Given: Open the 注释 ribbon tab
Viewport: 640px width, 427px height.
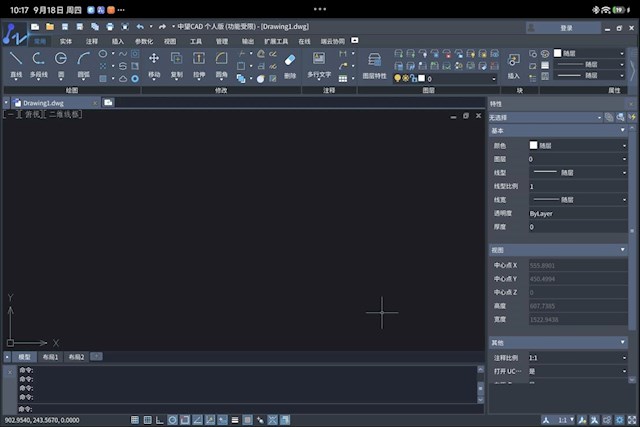Looking at the screenshot, I should click(x=92, y=41).
